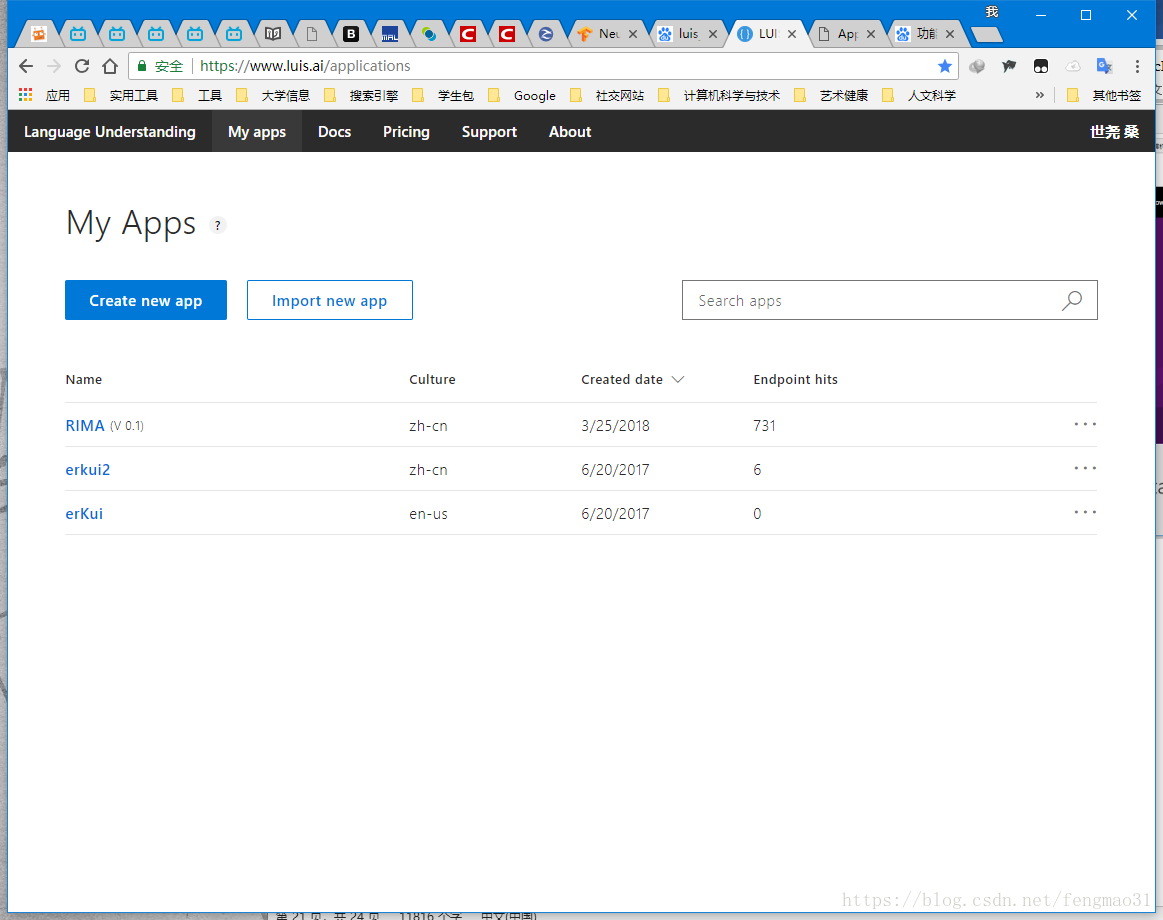Show hidden bookmarks with chevron

1040,95
